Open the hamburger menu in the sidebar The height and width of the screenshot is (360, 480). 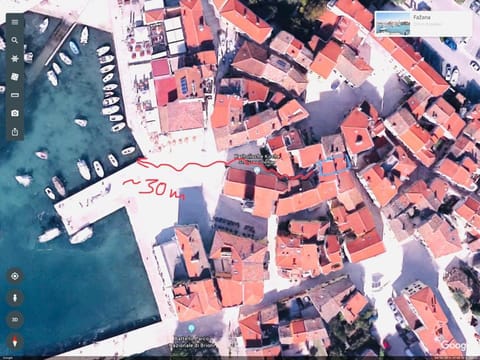point(15,22)
